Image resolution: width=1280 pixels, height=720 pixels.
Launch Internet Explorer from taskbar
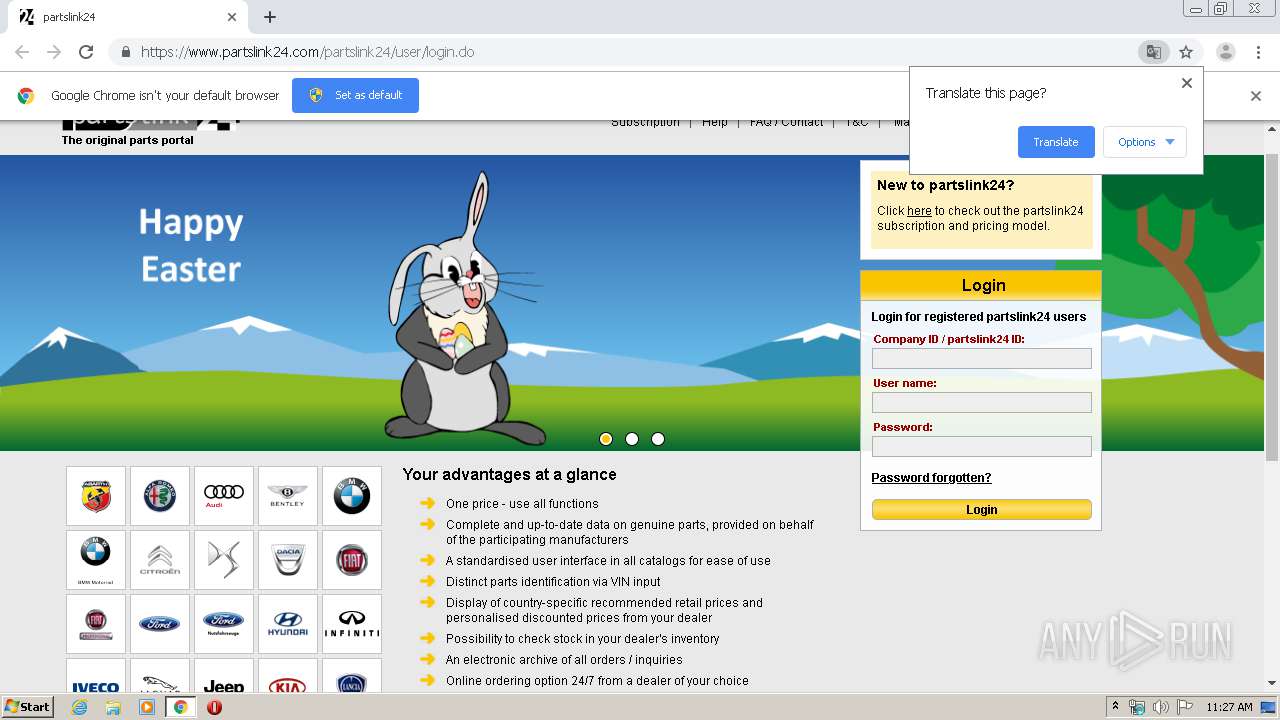79,707
